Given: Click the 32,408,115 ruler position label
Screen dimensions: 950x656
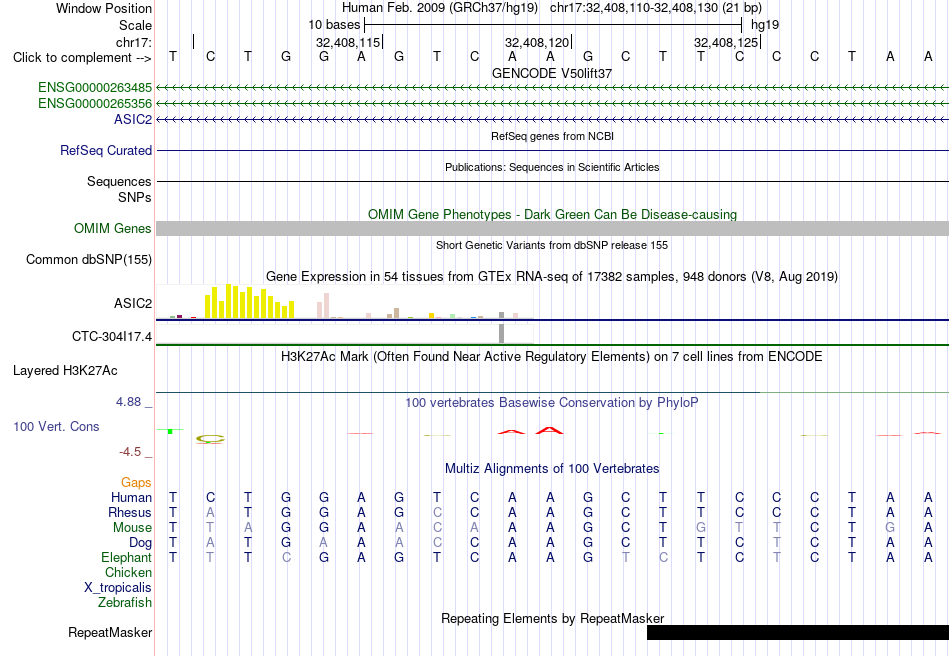Looking at the screenshot, I should coord(348,42).
